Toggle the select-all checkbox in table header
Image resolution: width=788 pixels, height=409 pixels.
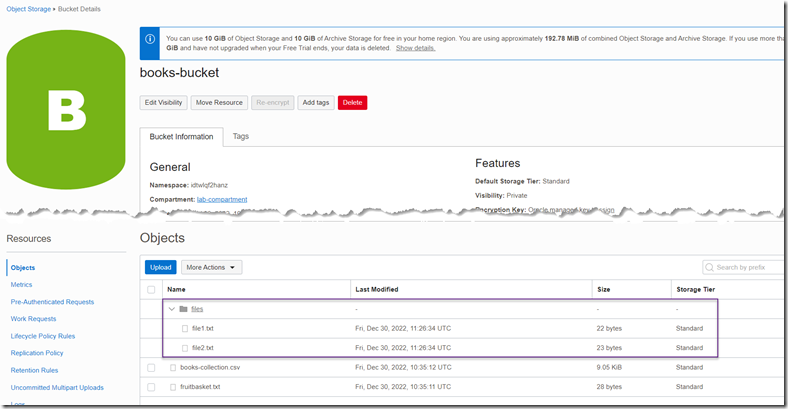click(x=152, y=289)
